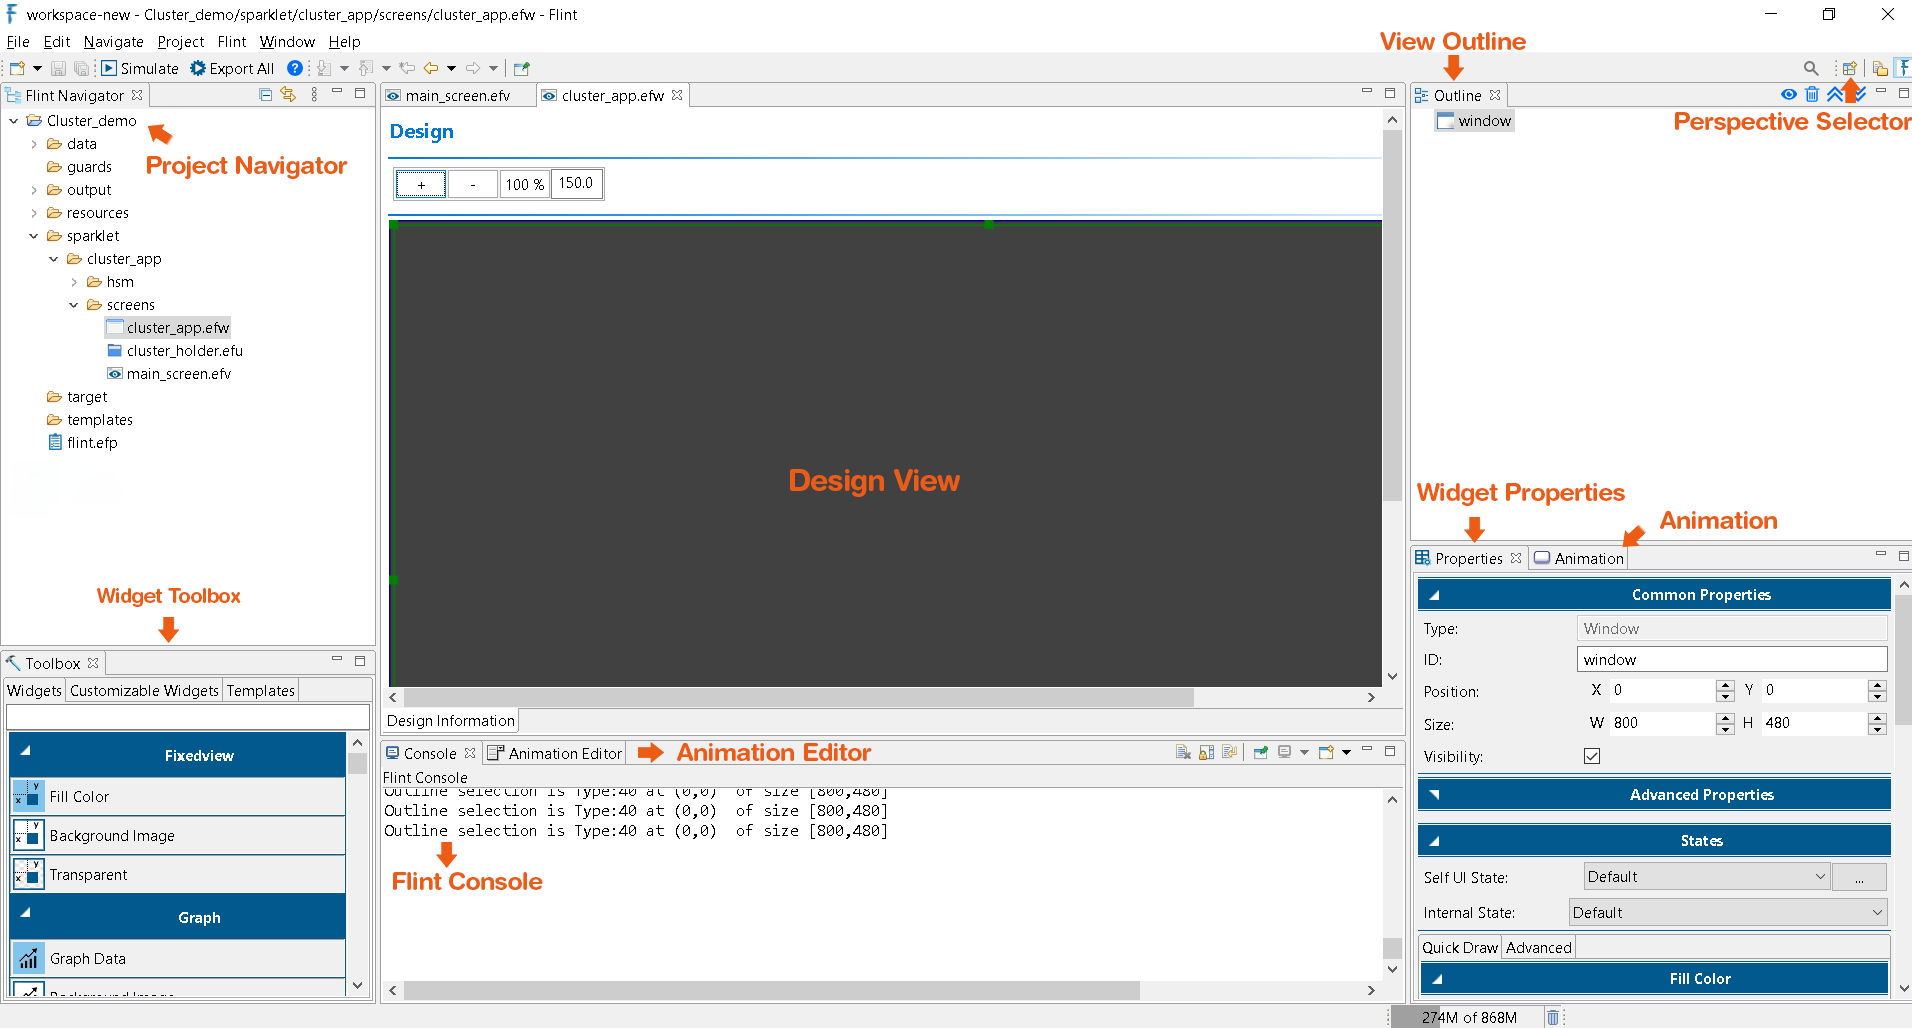Image resolution: width=1912 pixels, height=1028 pixels.
Task: Toggle the Visibility checkbox in Properties
Action: pyautogui.click(x=1591, y=756)
